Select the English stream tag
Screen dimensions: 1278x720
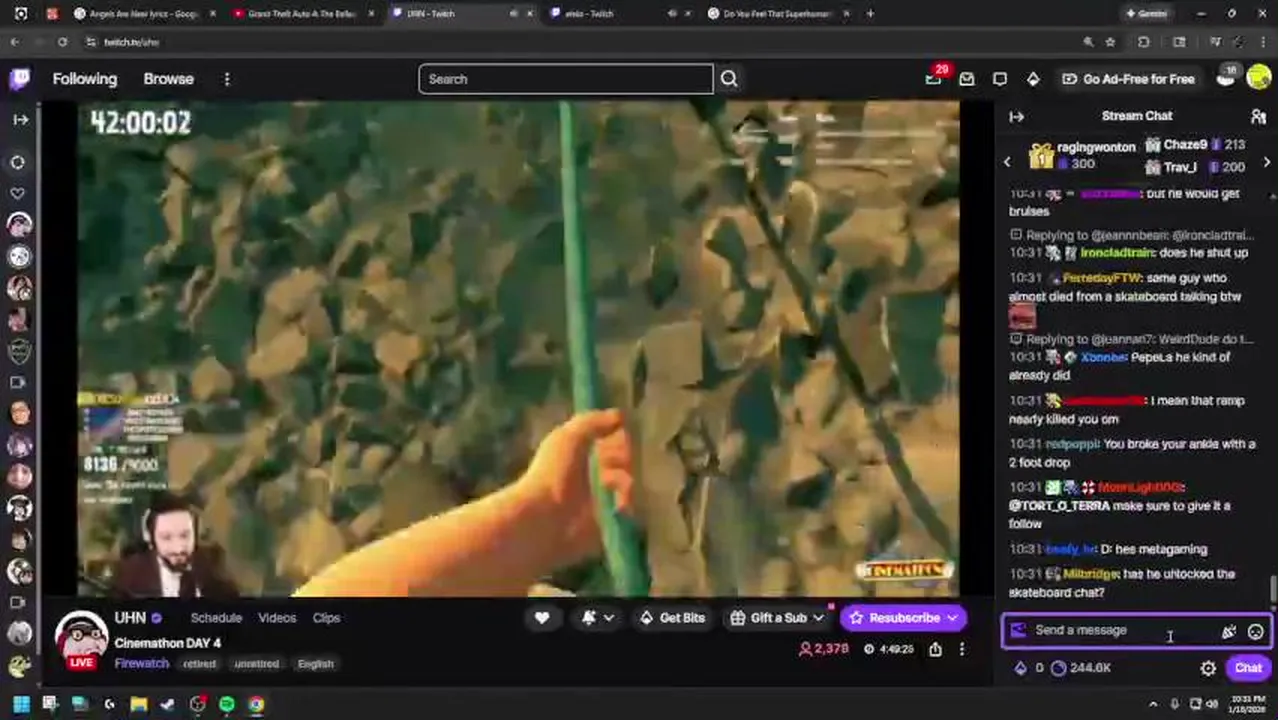point(315,664)
